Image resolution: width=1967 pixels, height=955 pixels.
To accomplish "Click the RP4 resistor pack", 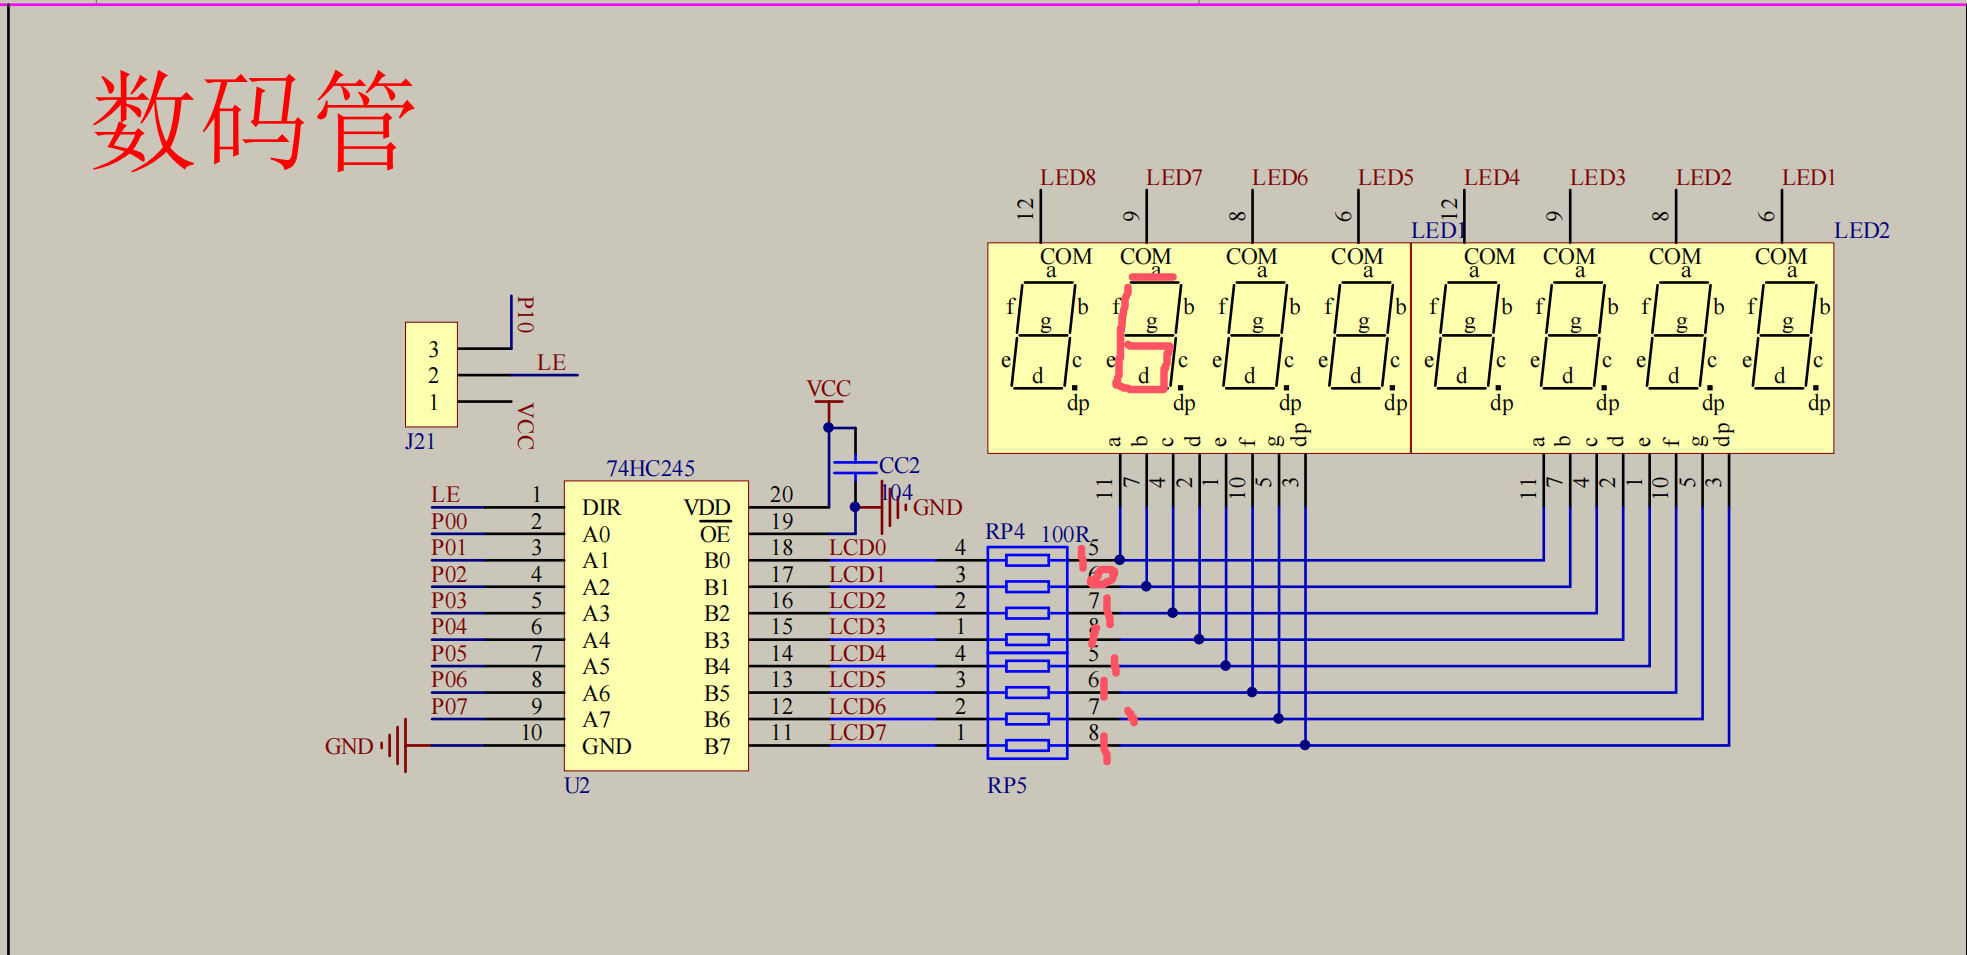I will pos(1027,599).
